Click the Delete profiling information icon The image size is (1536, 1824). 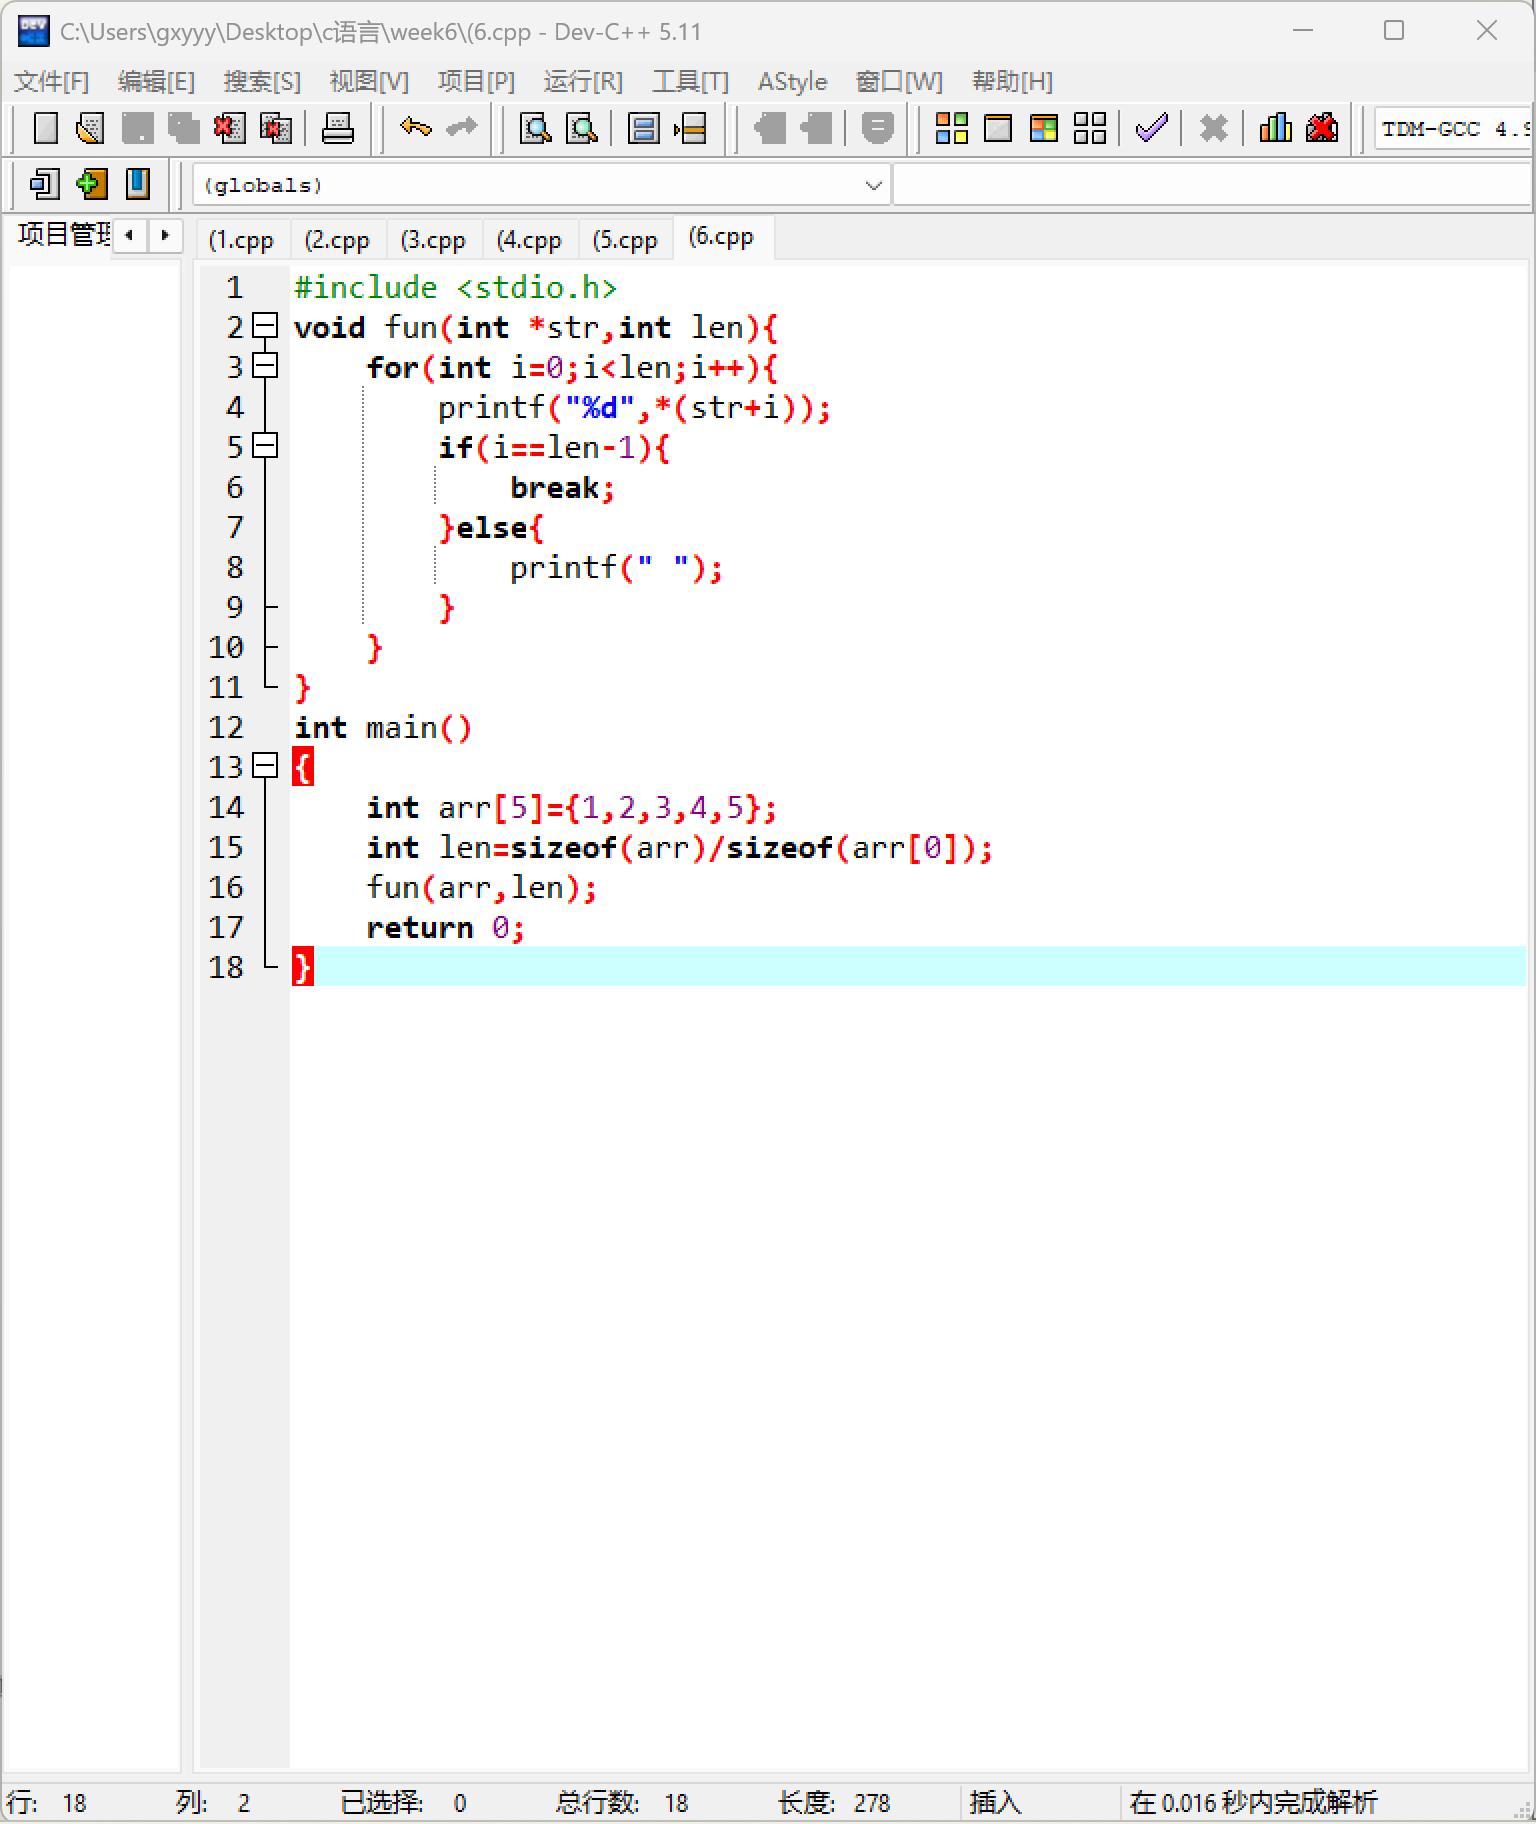[1322, 128]
